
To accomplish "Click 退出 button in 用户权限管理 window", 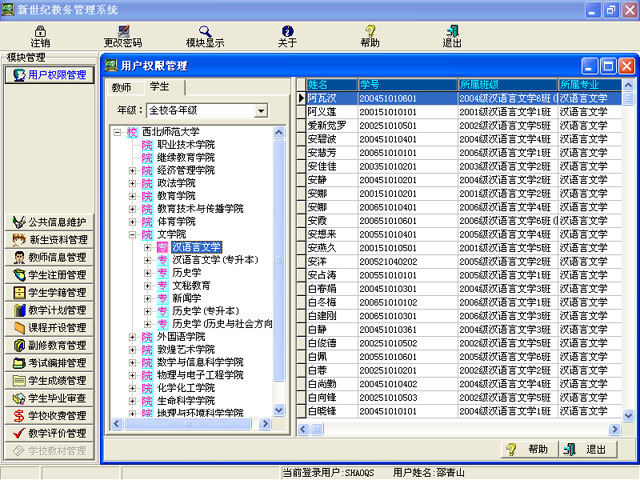I will click(x=587, y=450).
